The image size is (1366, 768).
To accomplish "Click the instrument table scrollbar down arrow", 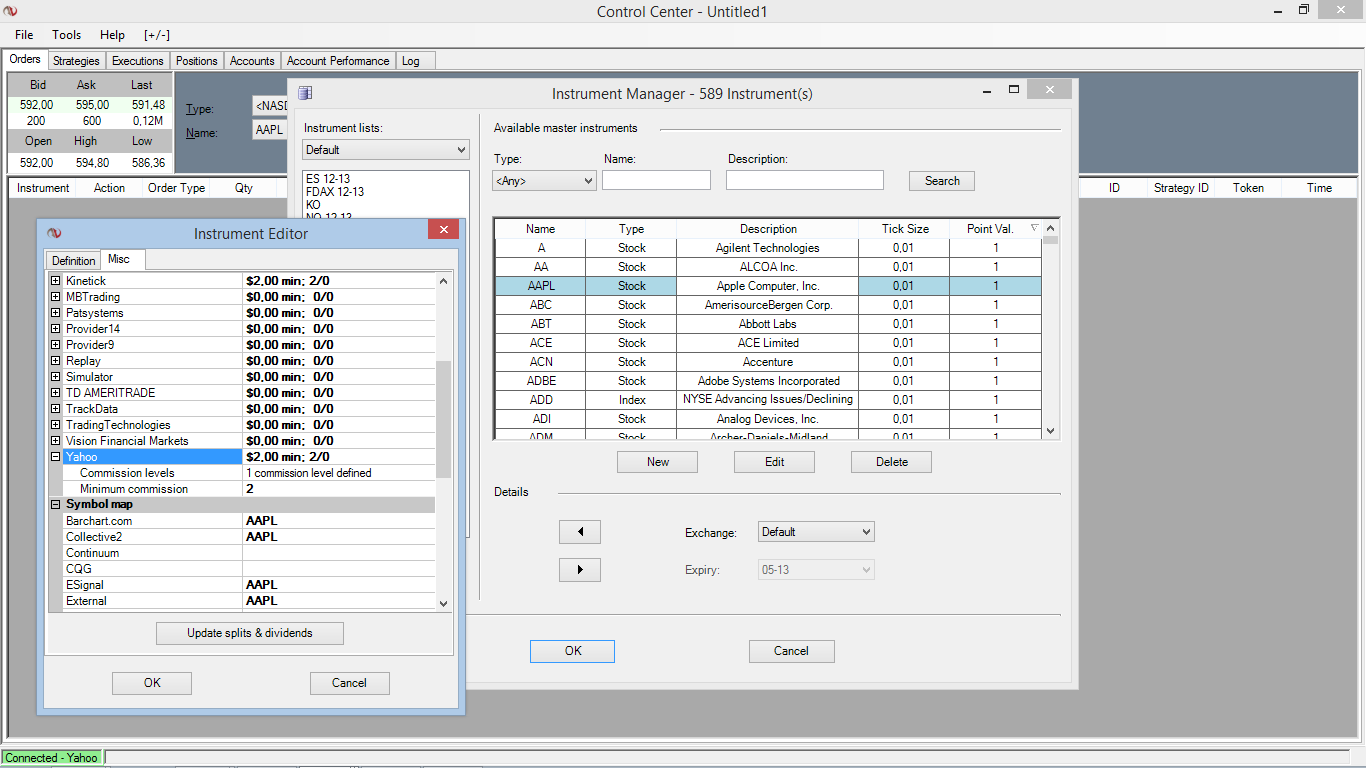I will click(1050, 431).
